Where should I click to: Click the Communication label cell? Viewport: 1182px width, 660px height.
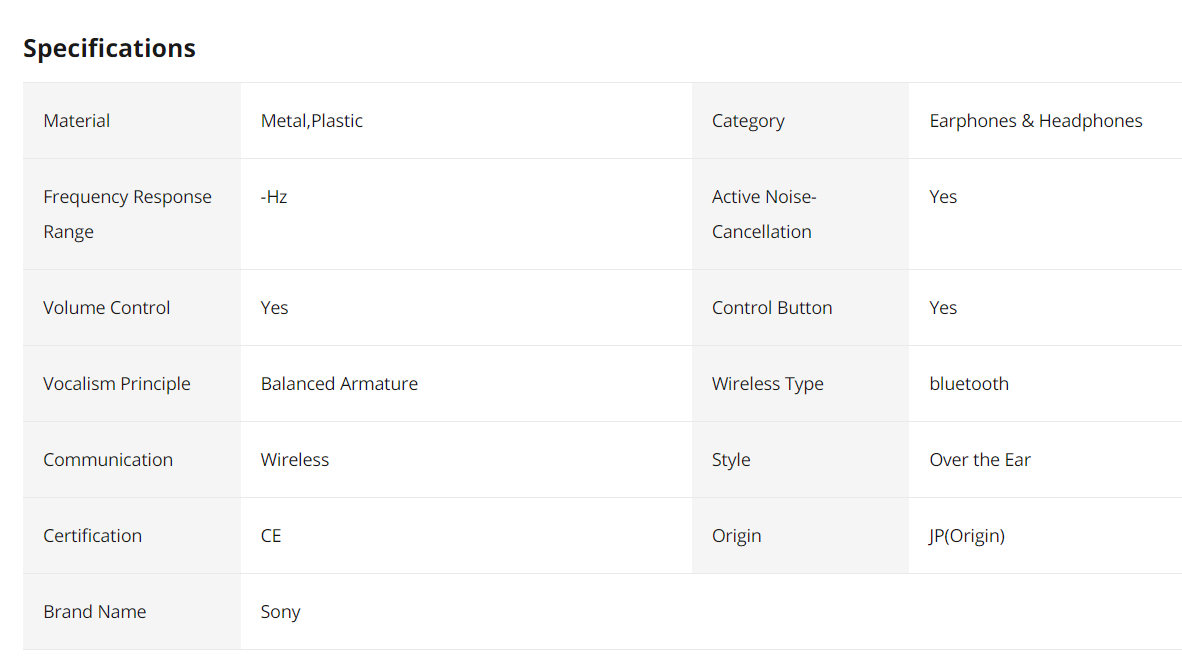pyautogui.click(x=108, y=460)
